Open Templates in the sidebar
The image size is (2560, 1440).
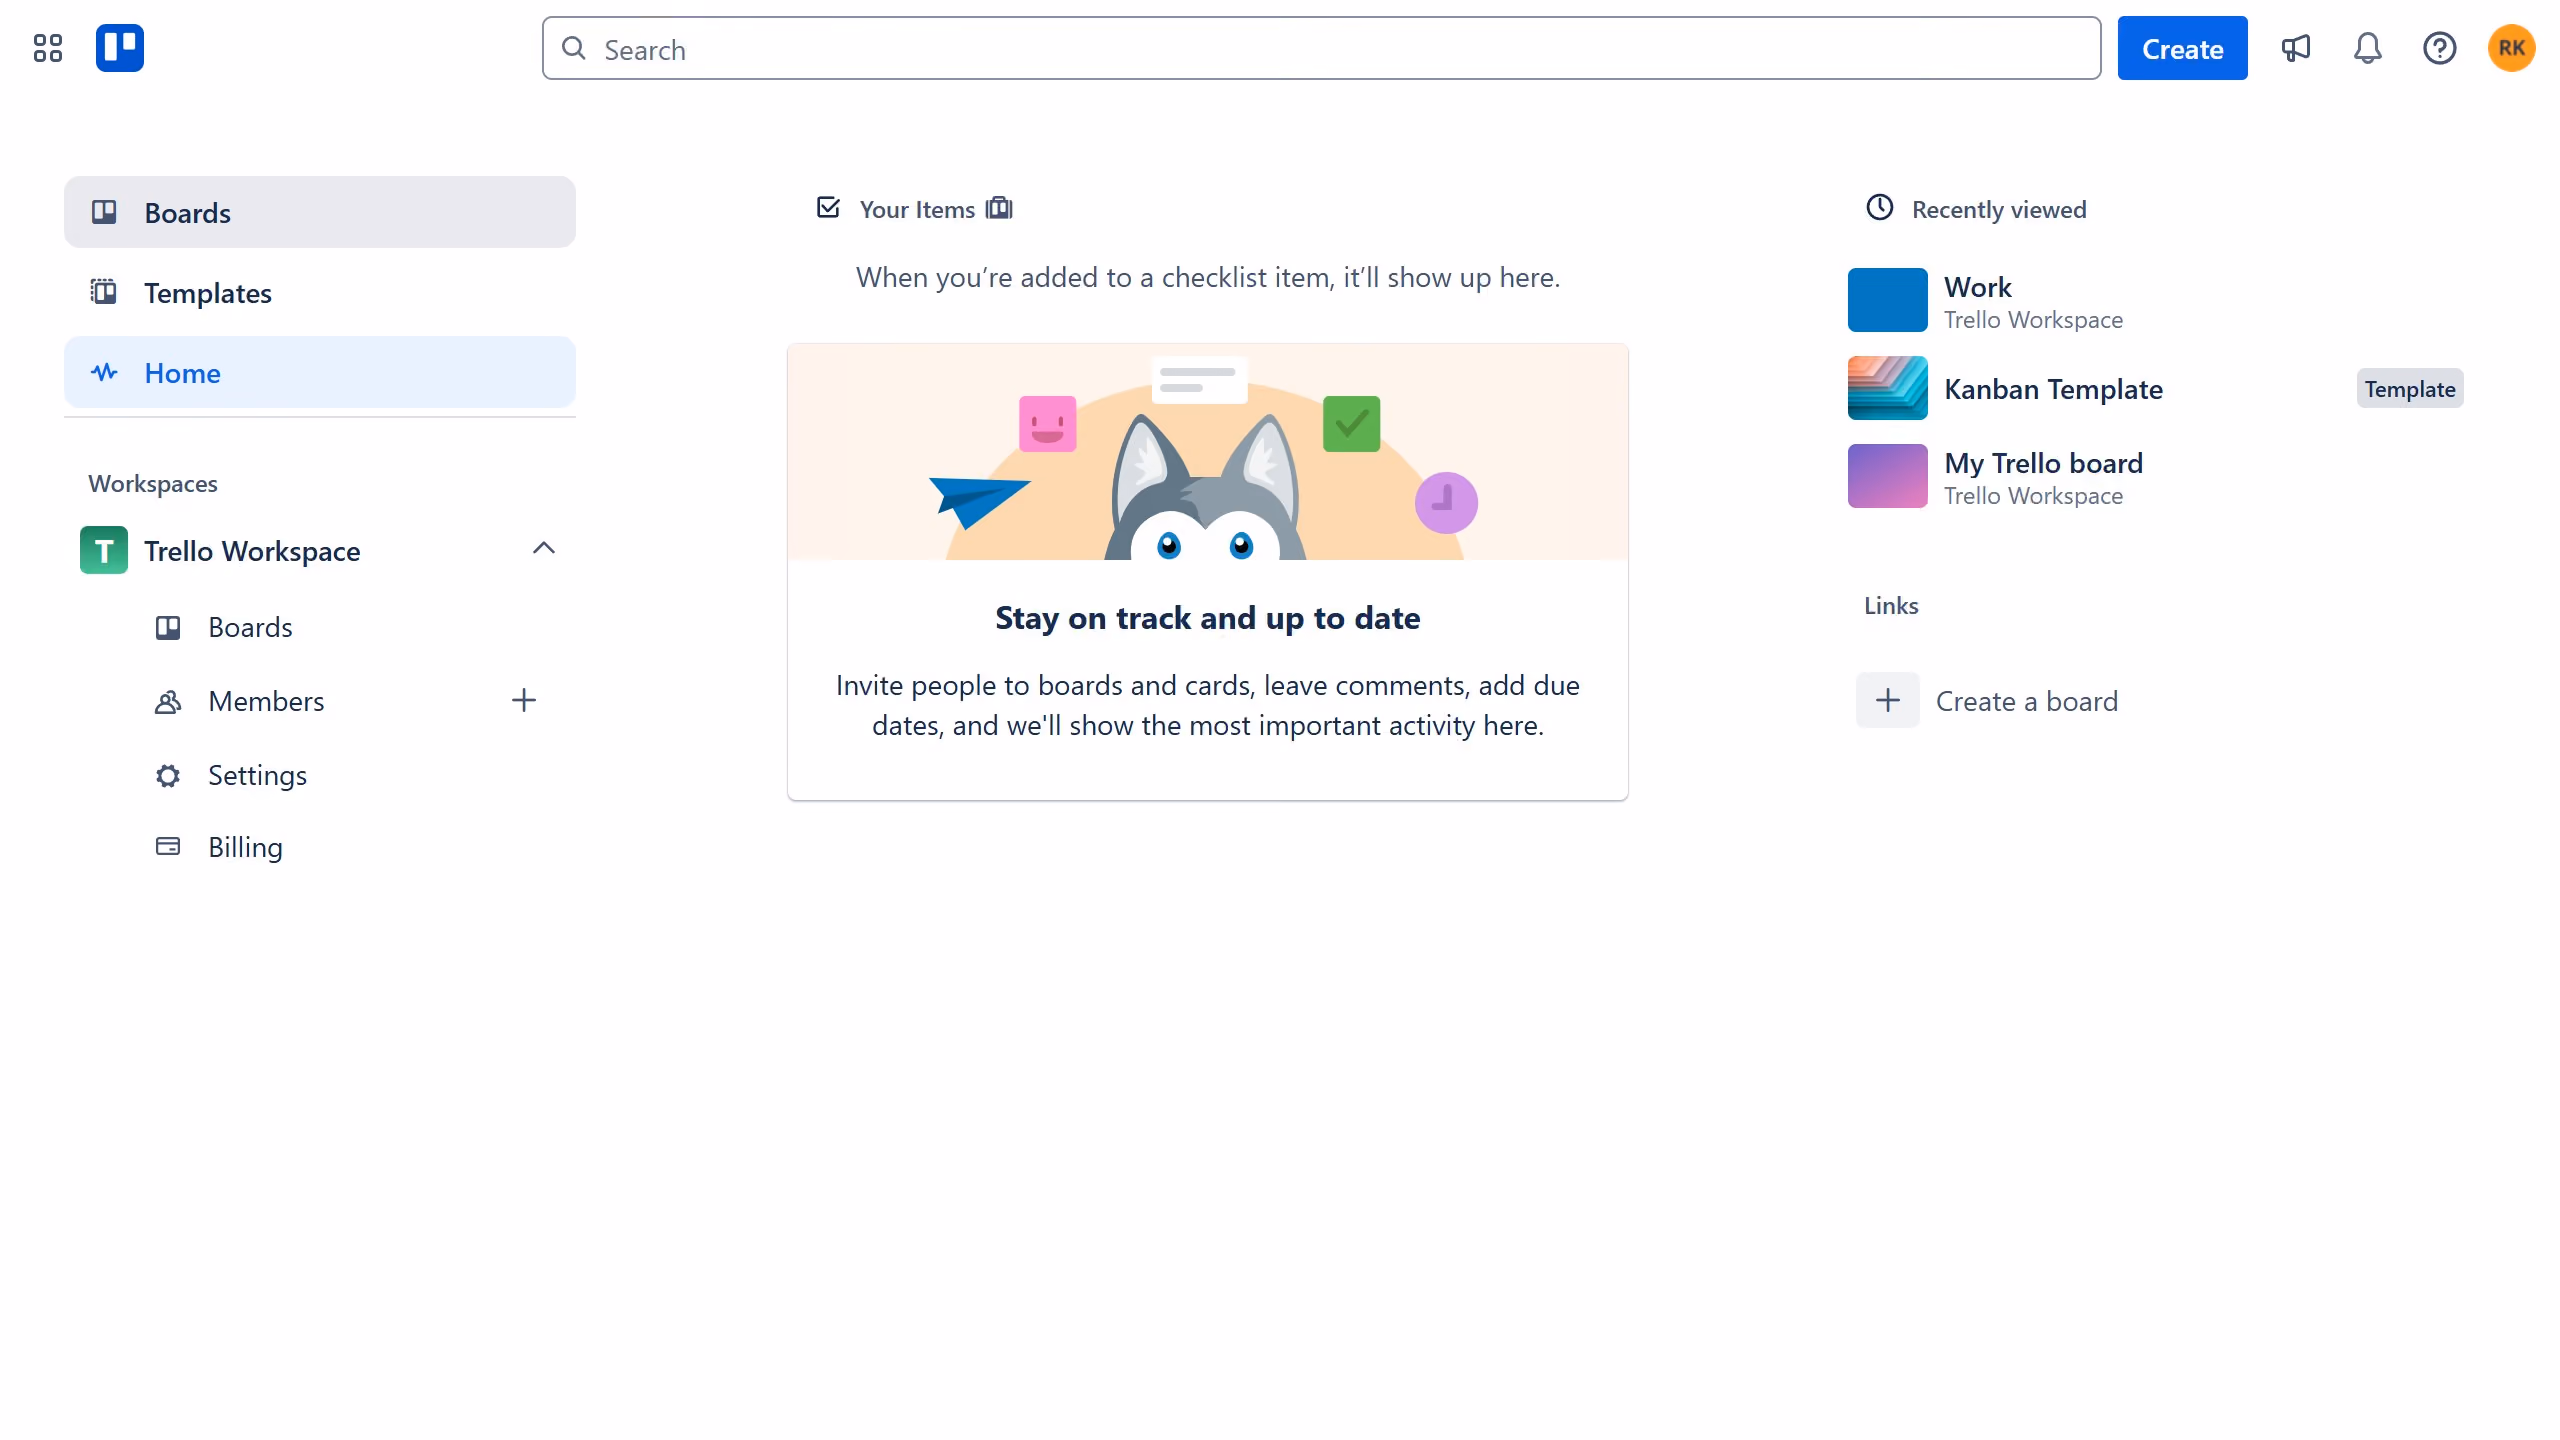click(x=320, y=292)
